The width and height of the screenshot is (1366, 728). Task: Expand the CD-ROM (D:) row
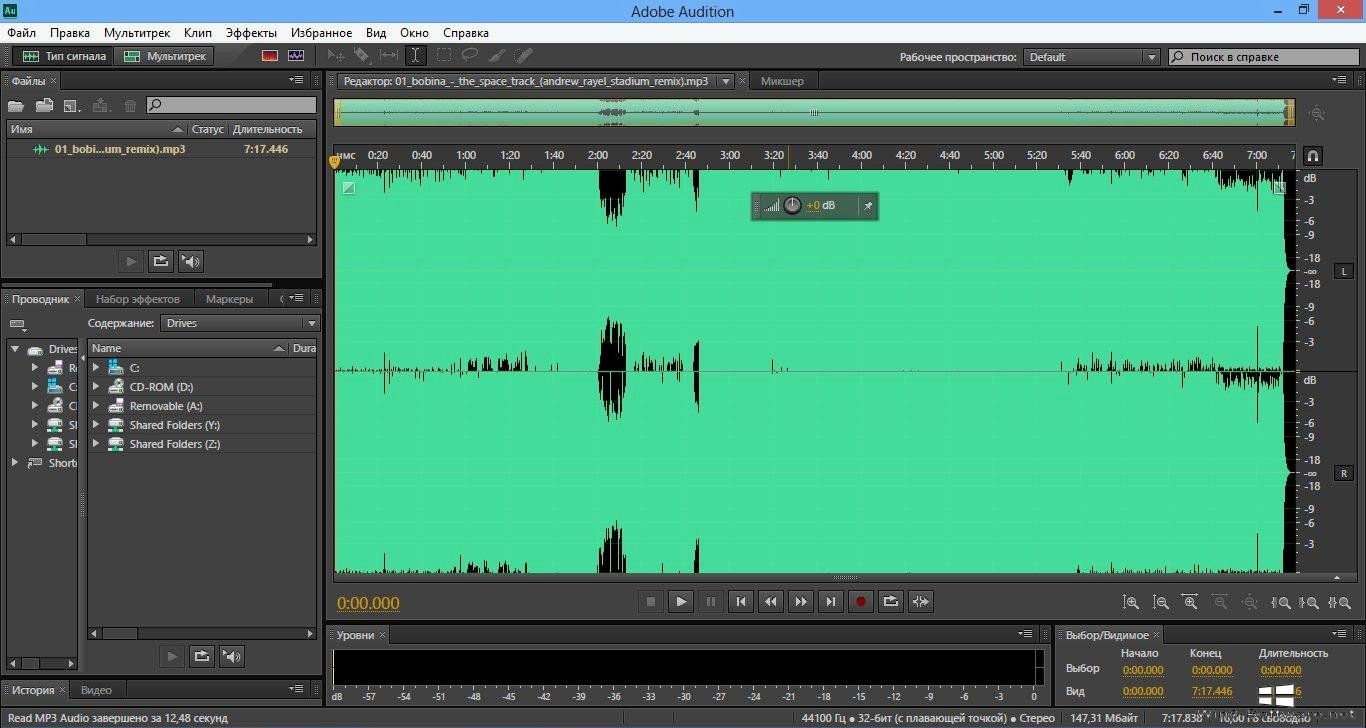pyautogui.click(x=96, y=386)
